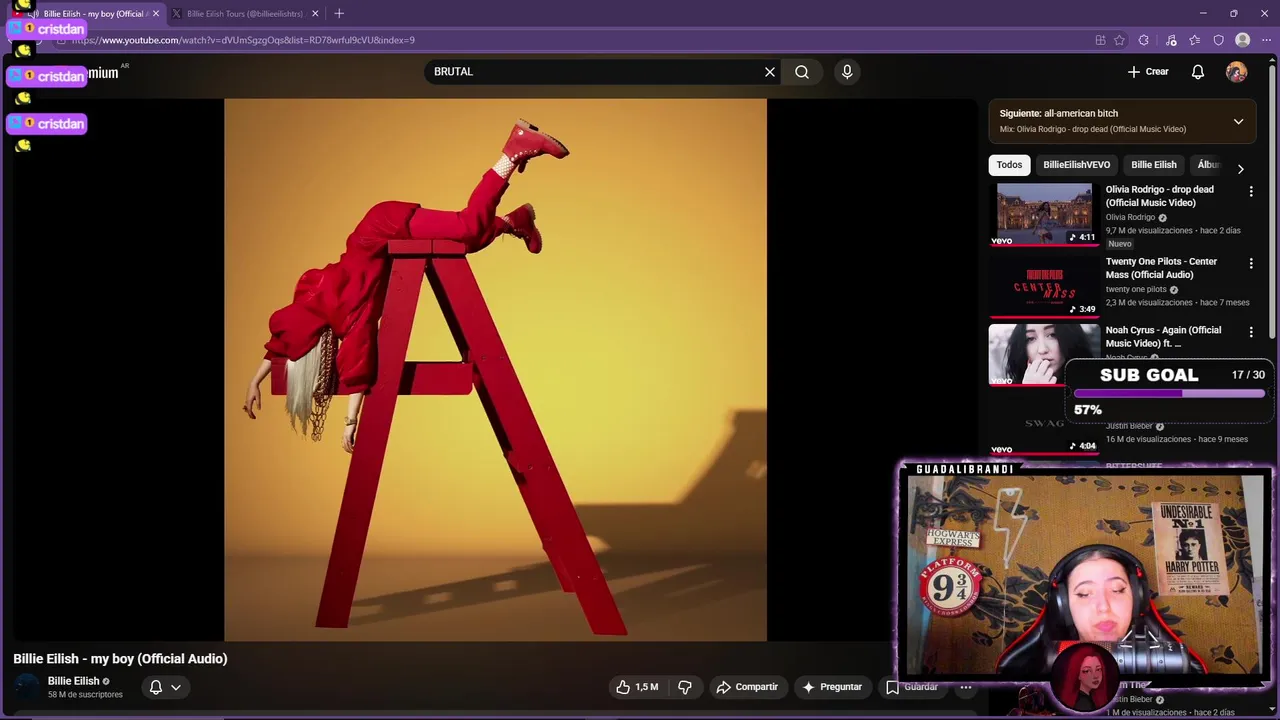Viewport: 1280px width, 720px height.
Task: Click Twenty One Pilots - Center Mass title
Action: click(x=1161, y=268)
